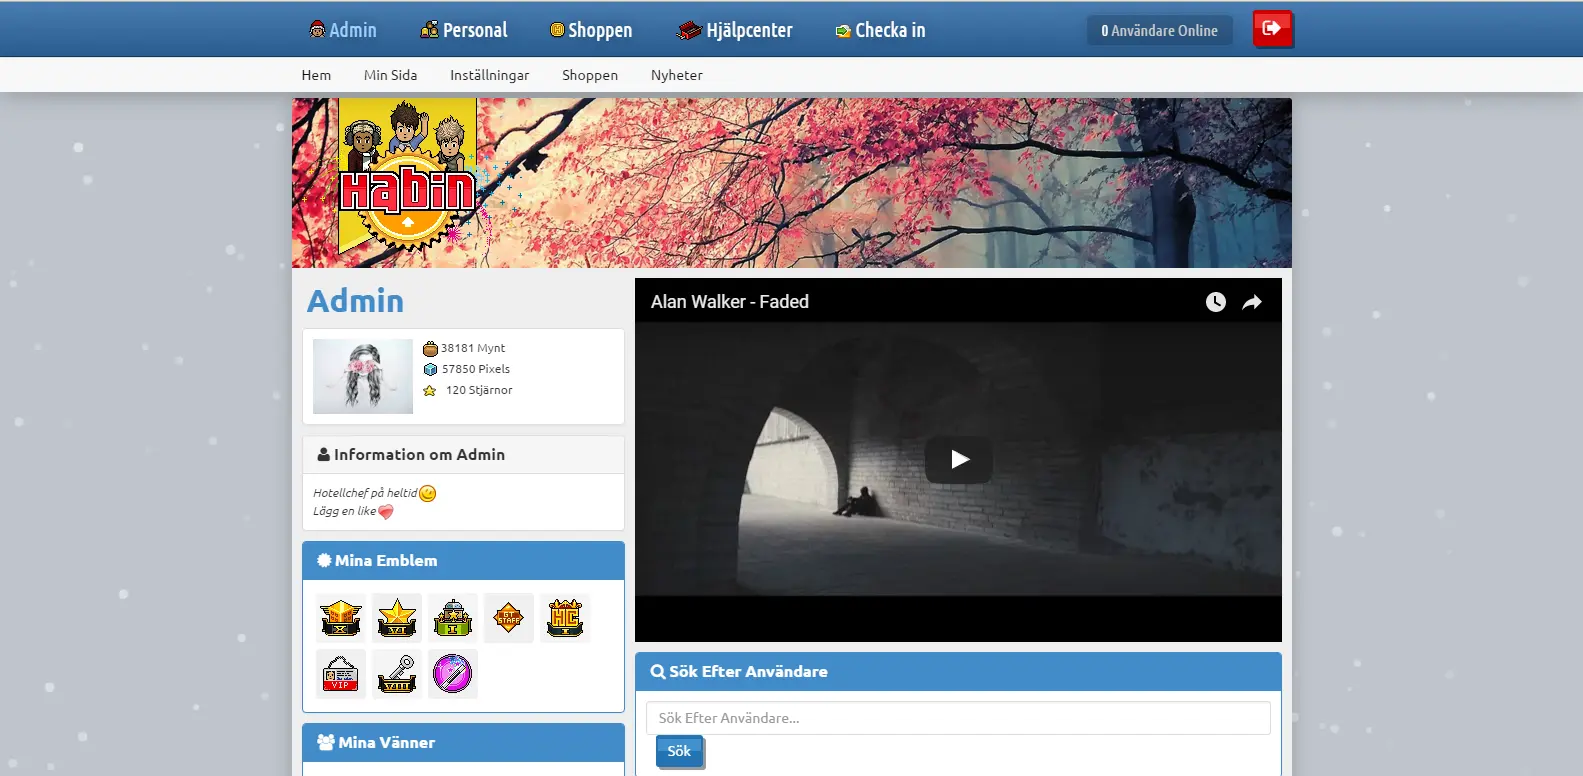Viewport: 1583px width, 776px height.
Task: Select the HC club badge
Action: [565, 618]
